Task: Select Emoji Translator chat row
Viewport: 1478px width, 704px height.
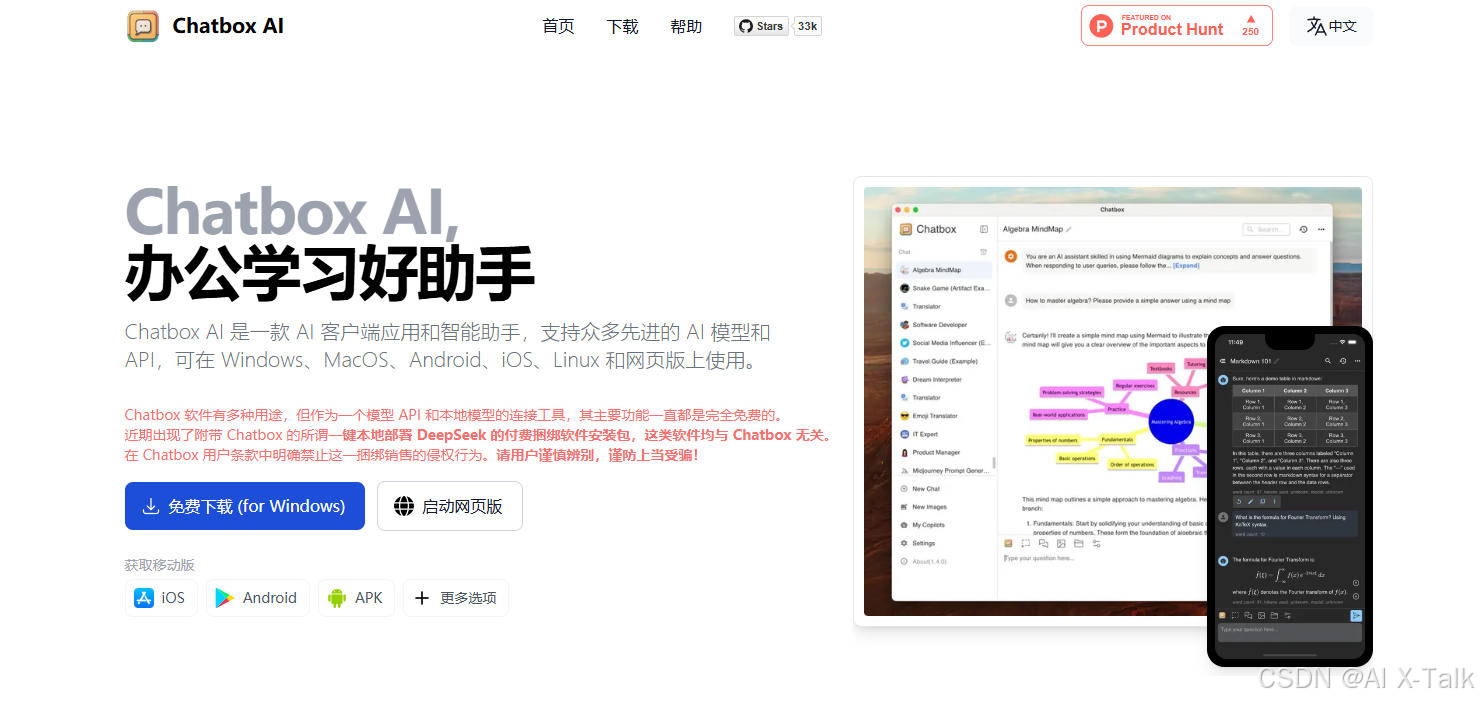Action: [944, 416]
